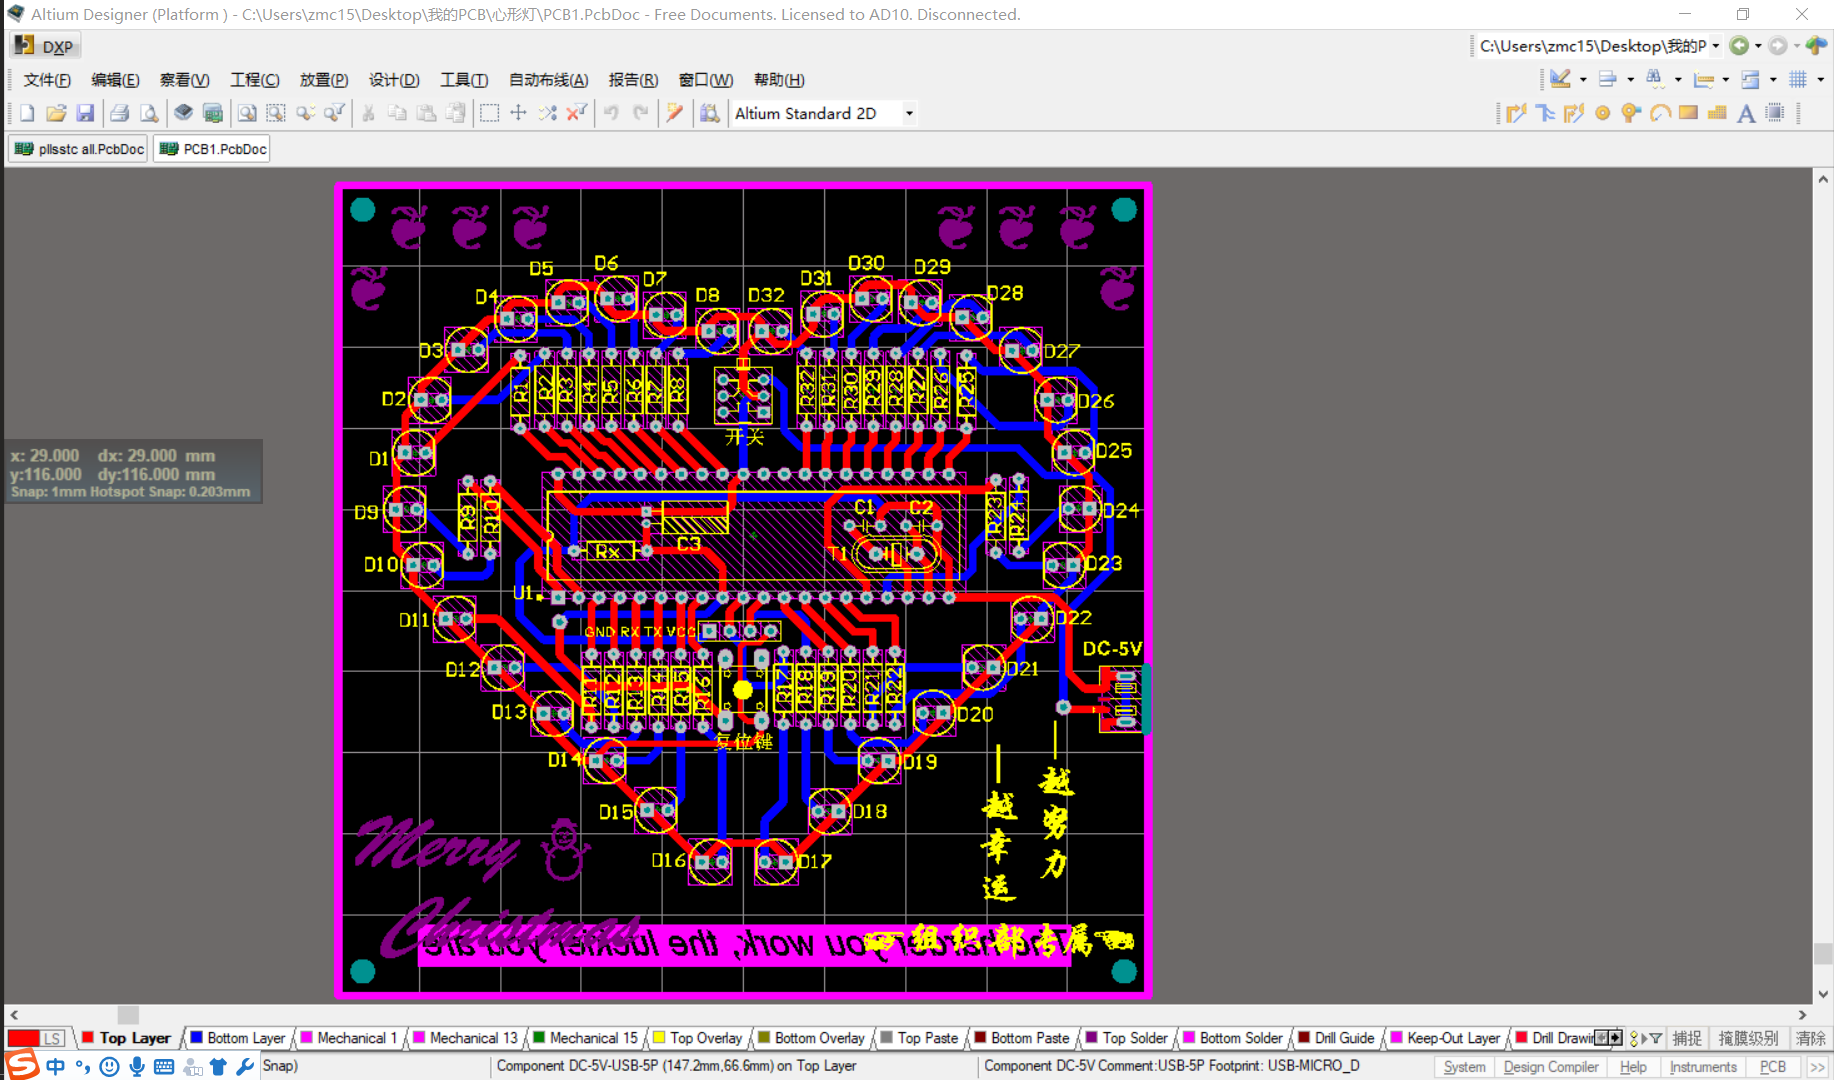The width and height of the screenshot is (1834, 1080).
Task: Expand the dimension tools dropdown arrow
Action: point(1726,79)
